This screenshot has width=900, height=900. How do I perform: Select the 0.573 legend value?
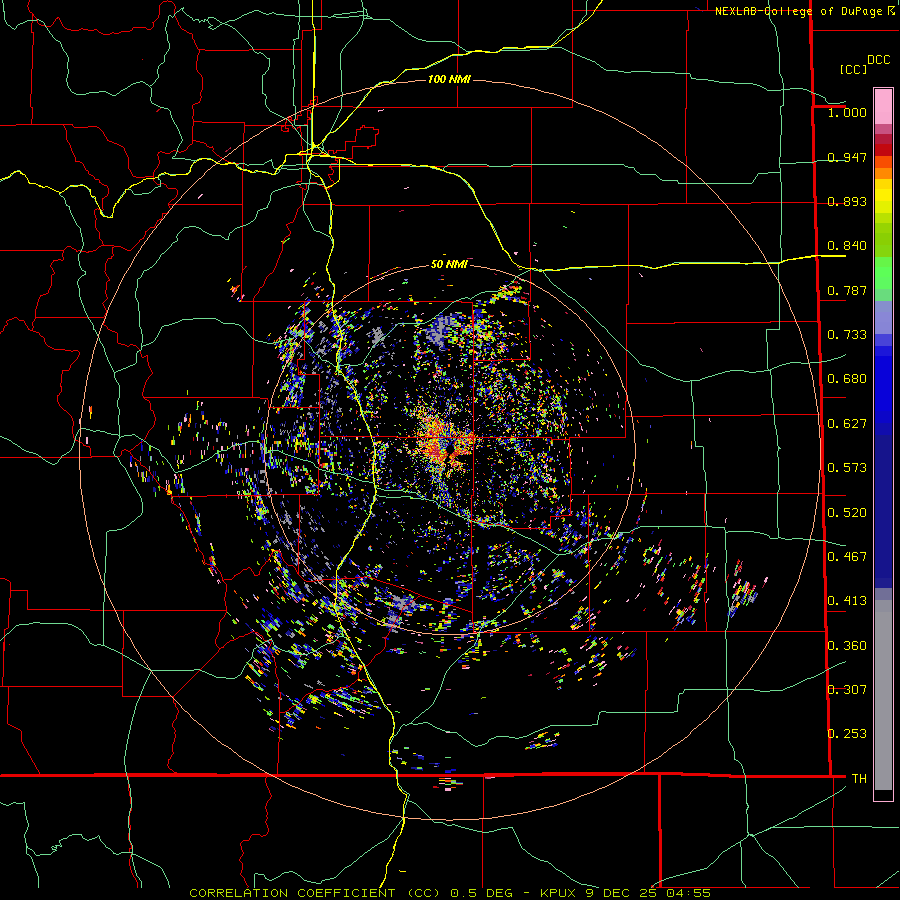[x=847, y=468]
